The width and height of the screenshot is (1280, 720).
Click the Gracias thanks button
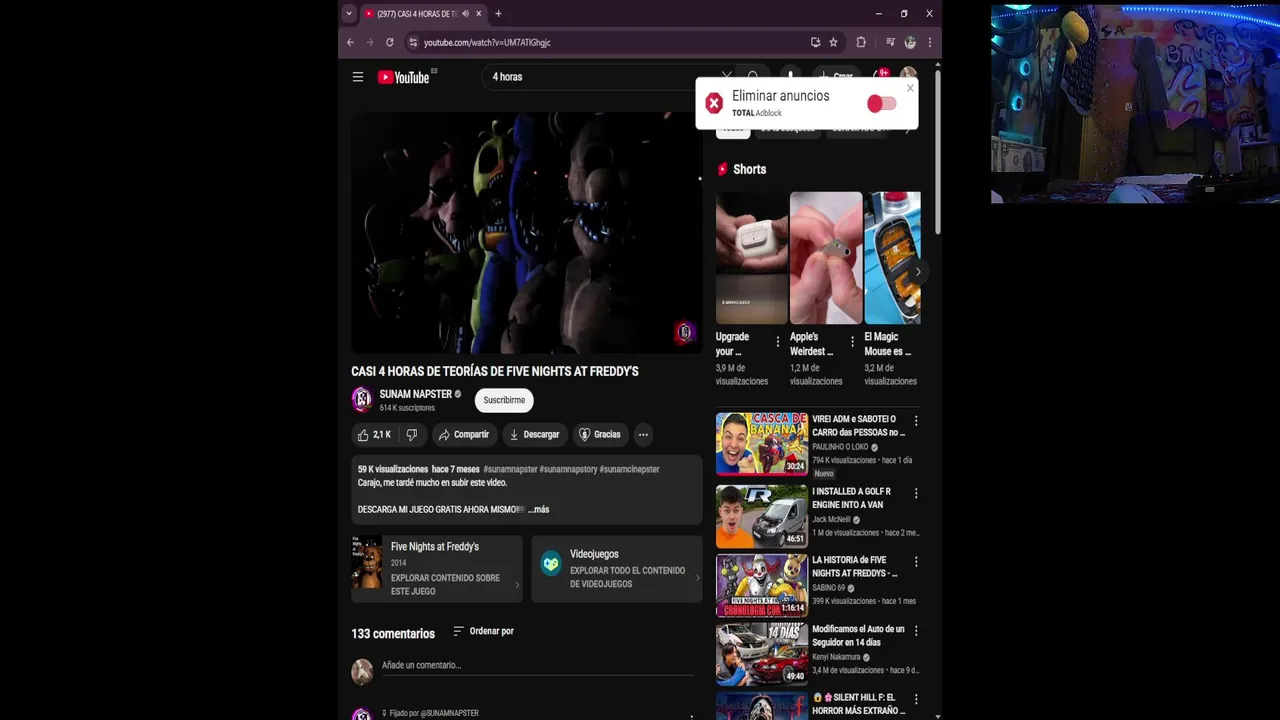pos(600,435)
